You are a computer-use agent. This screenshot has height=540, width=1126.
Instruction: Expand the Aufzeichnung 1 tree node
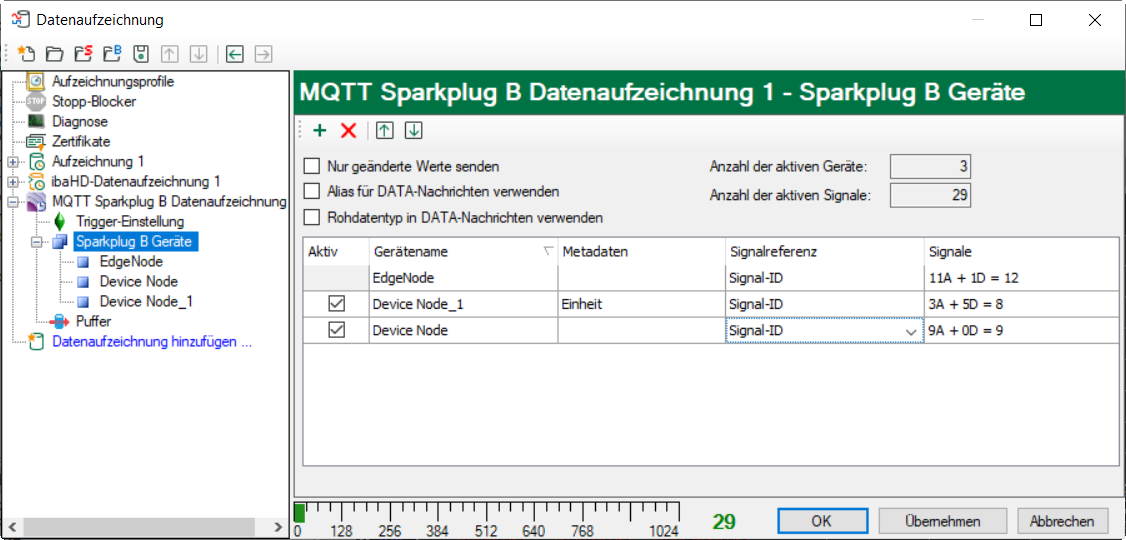[12, 162]
